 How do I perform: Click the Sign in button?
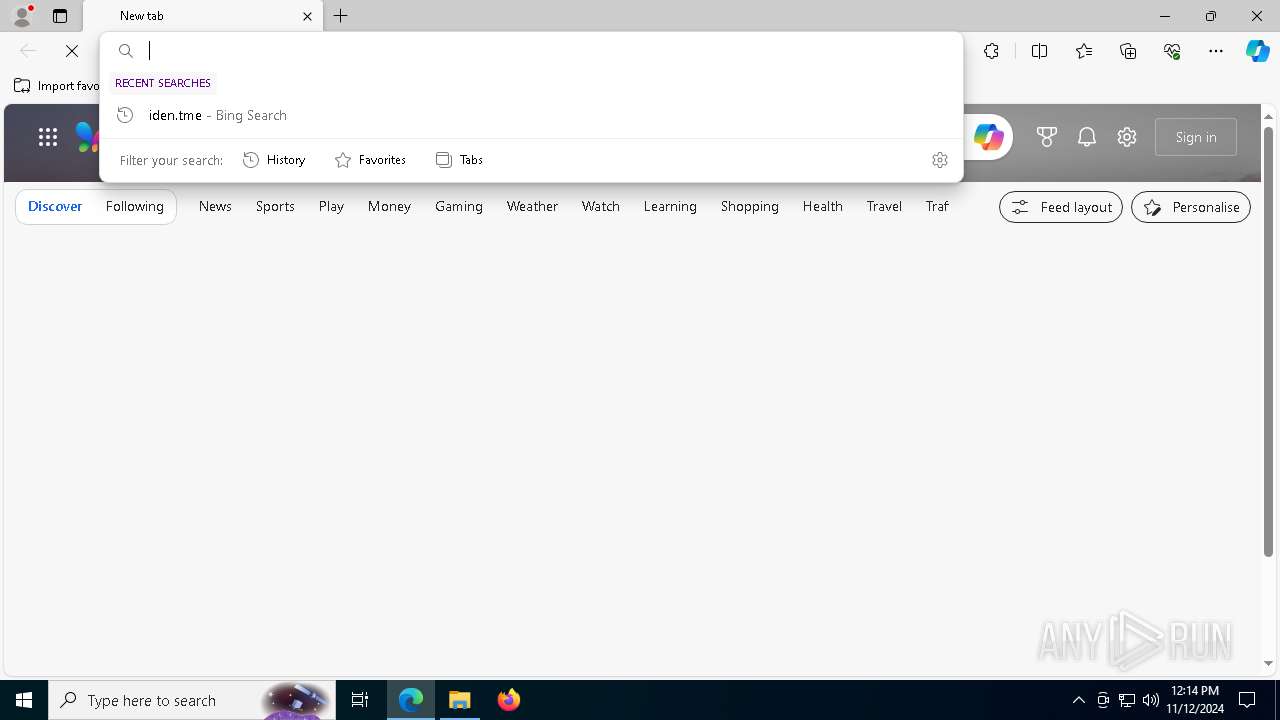click(x=1196, y=137)
